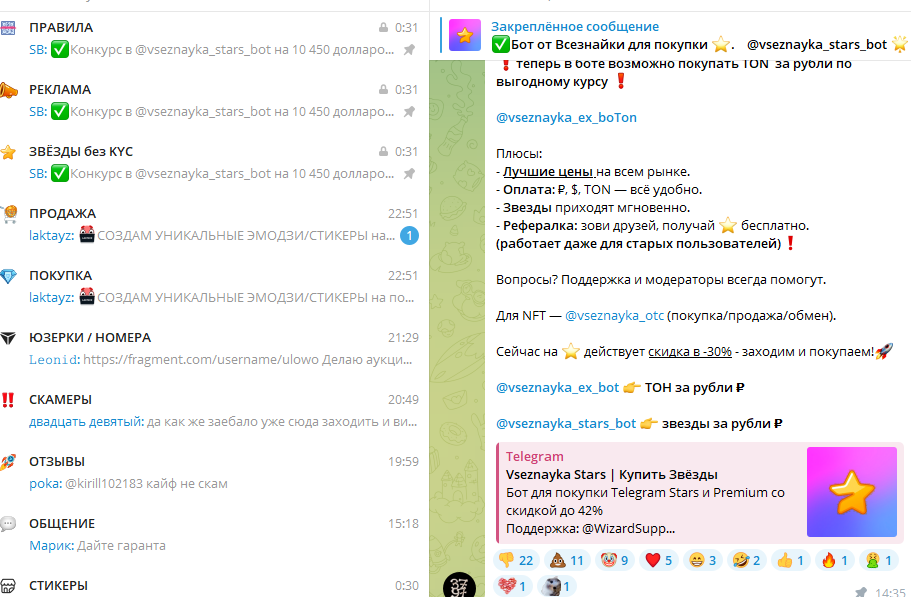Click the скидка в -30% link
This screenshot has height=597, width=911.
[x=690, y=352]
